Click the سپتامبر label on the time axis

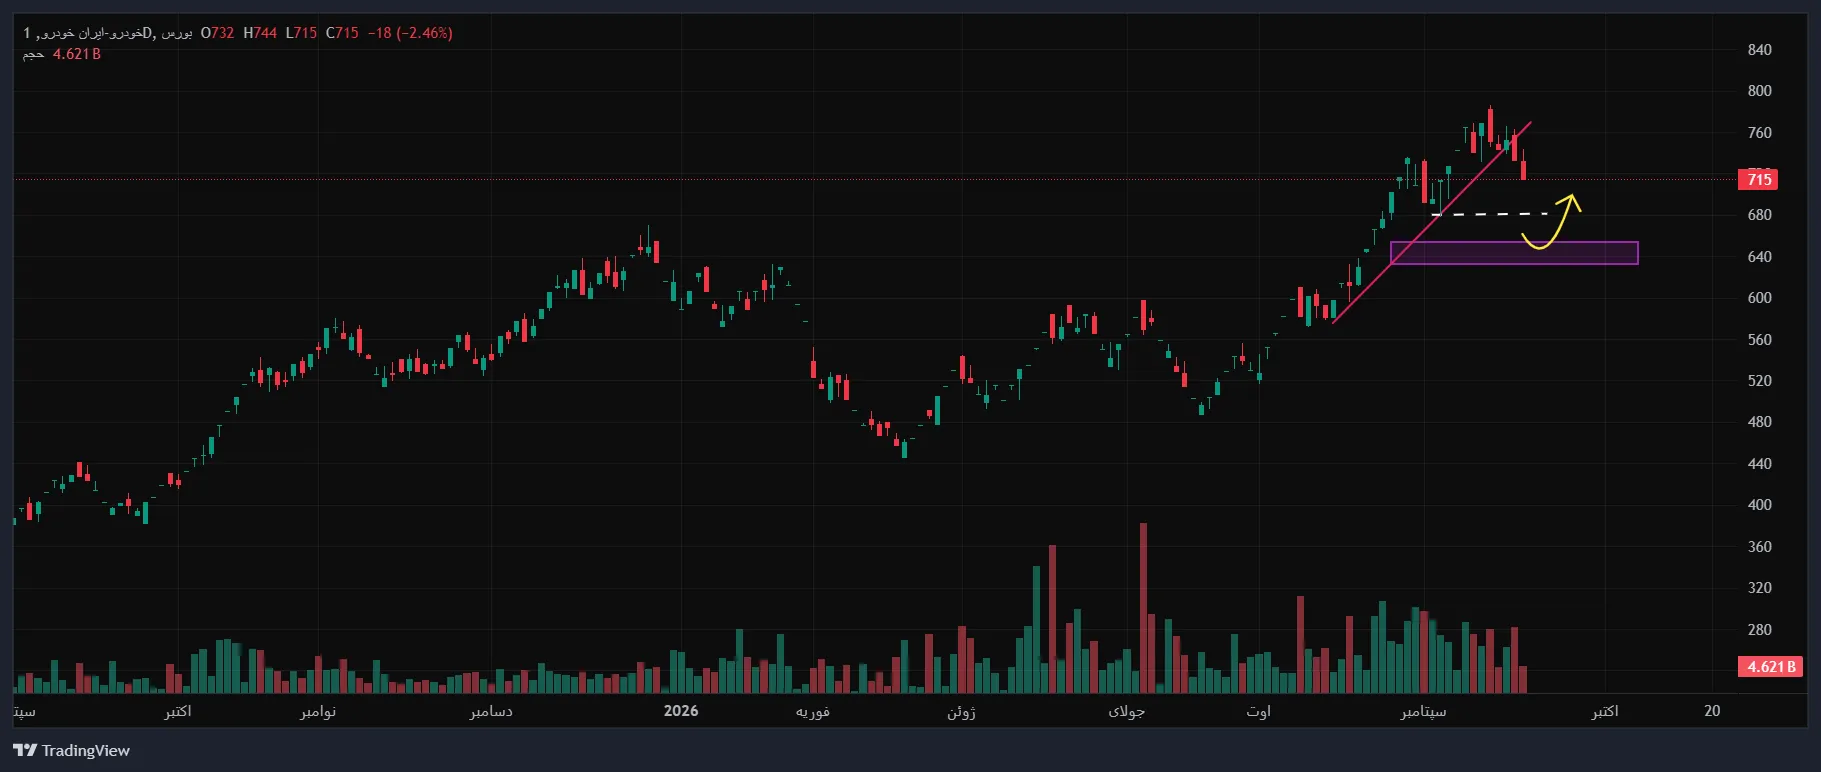coord(1423,711)
